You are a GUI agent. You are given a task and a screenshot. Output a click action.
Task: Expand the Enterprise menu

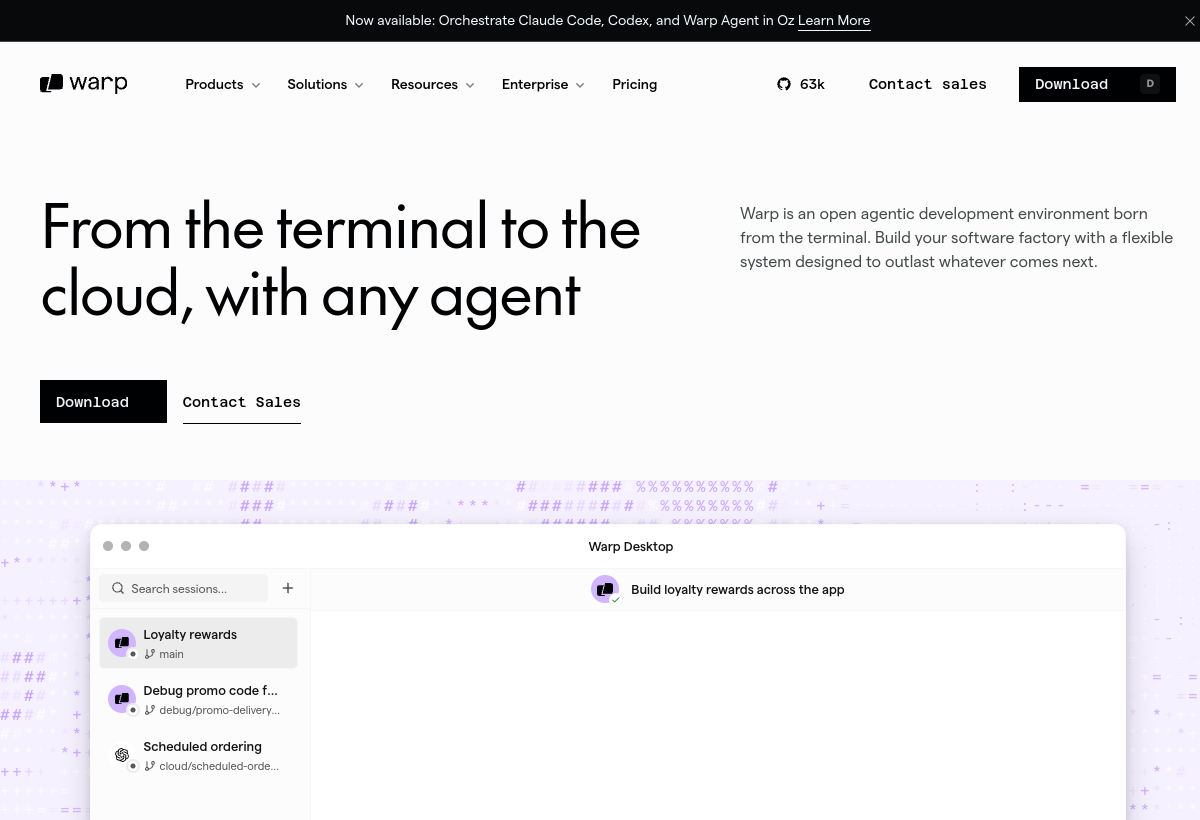click(543, 84)
